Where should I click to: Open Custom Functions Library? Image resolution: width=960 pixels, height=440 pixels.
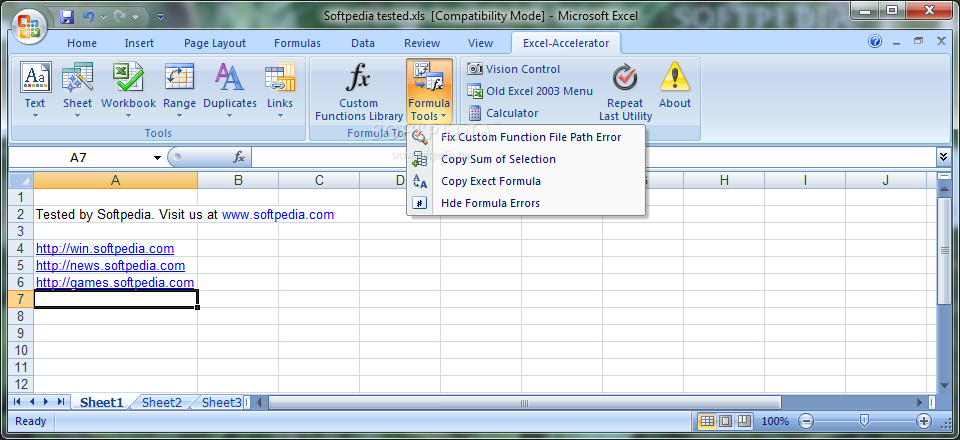(359, 92)
